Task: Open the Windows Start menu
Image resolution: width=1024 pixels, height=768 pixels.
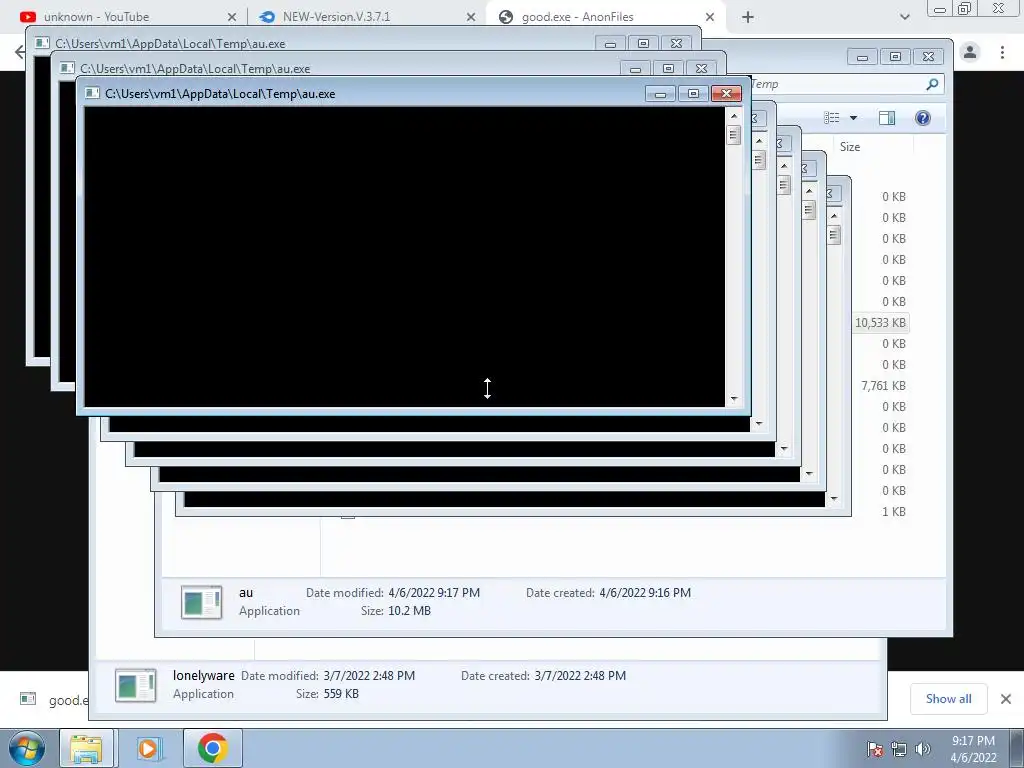Action: coord(27,748)
